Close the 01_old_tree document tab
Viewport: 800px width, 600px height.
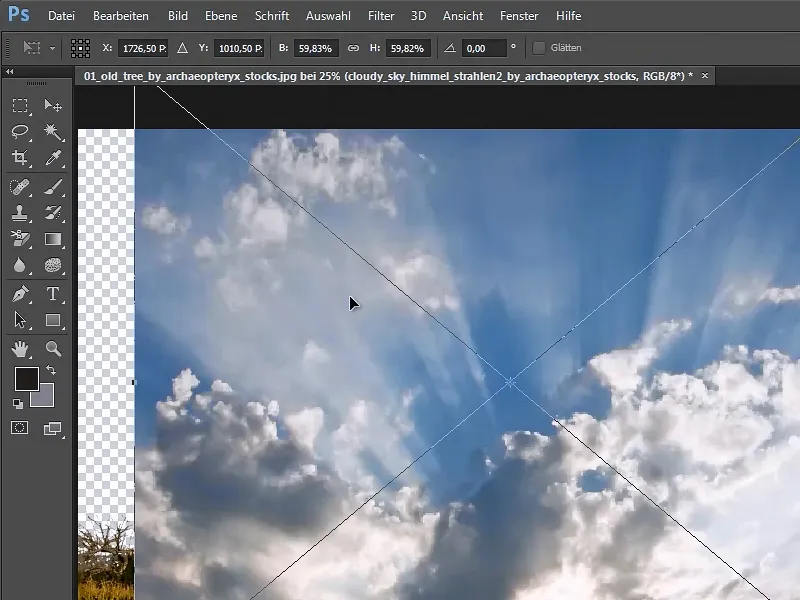pos(705,76)
